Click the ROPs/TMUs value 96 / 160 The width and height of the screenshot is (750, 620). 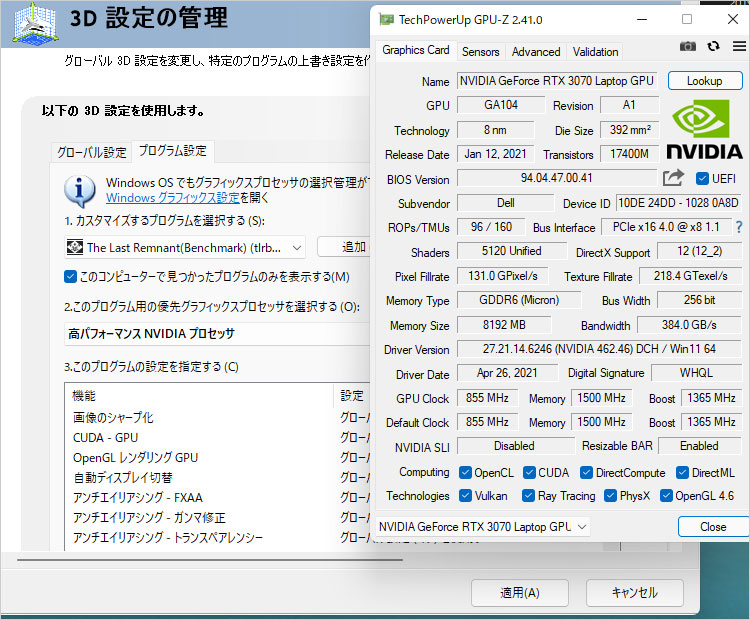click(491, 227)
